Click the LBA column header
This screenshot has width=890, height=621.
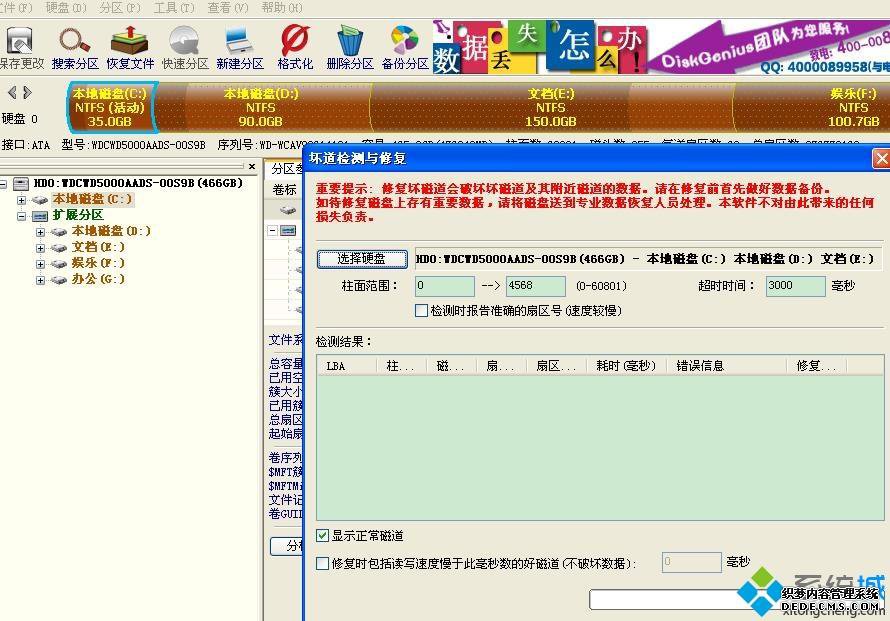346,366
